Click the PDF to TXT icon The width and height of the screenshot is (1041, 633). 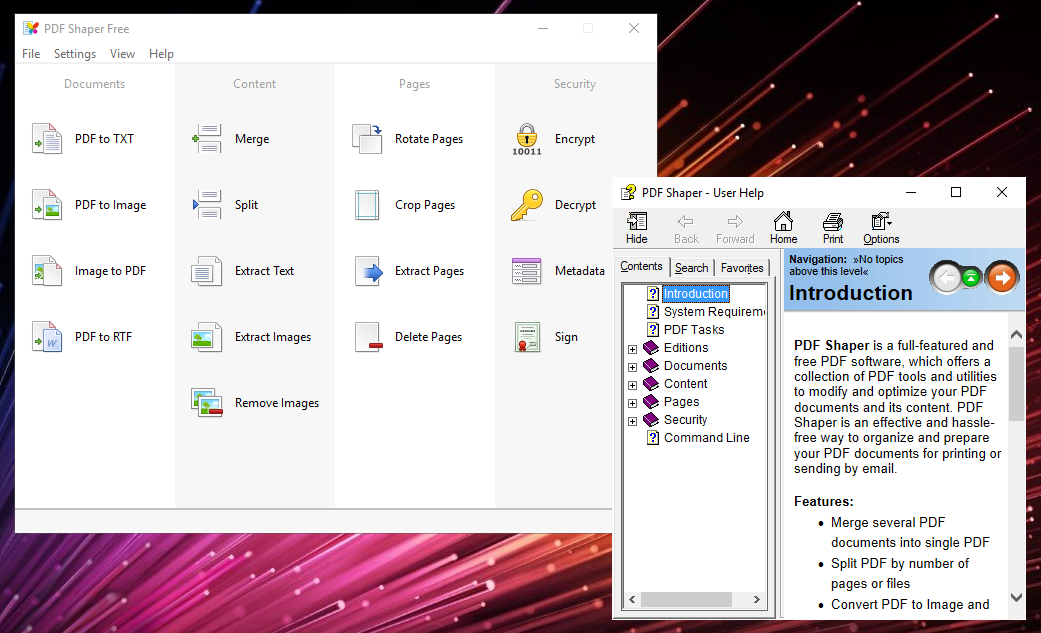[46, 139]
